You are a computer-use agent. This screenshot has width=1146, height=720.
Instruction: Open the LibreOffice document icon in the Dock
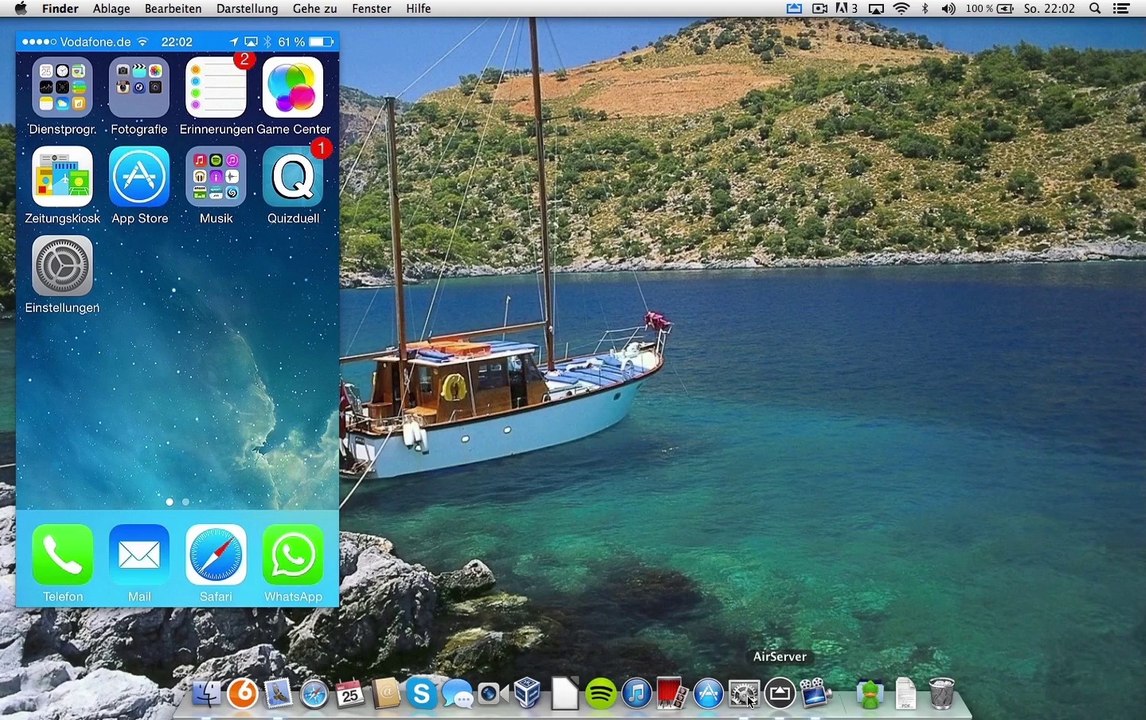pyautogui.click(x=564, y=693)
